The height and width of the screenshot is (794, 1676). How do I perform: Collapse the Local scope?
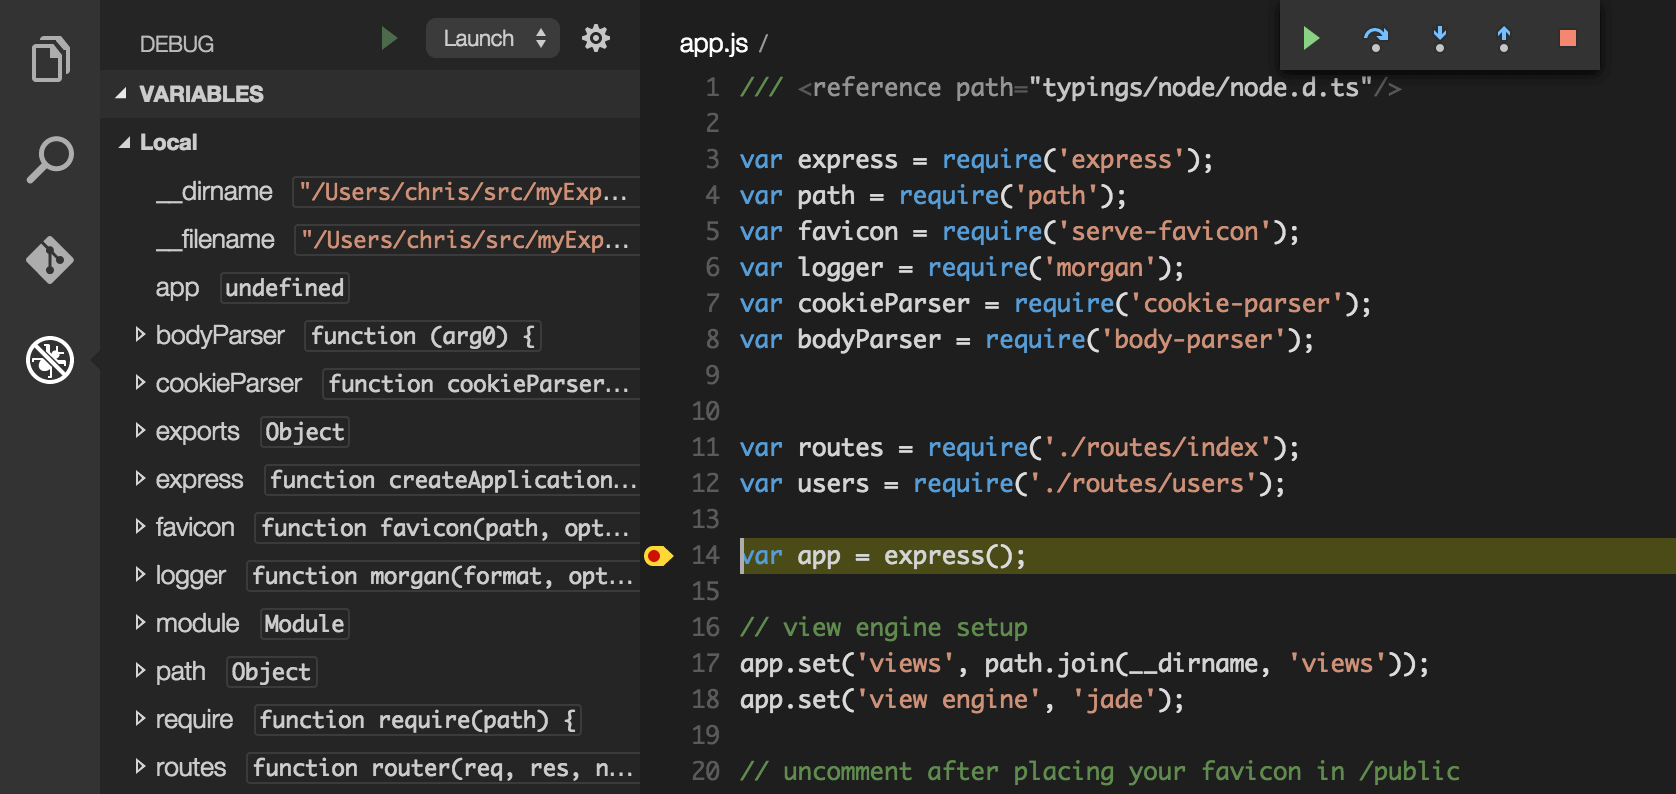coord(125,143)
